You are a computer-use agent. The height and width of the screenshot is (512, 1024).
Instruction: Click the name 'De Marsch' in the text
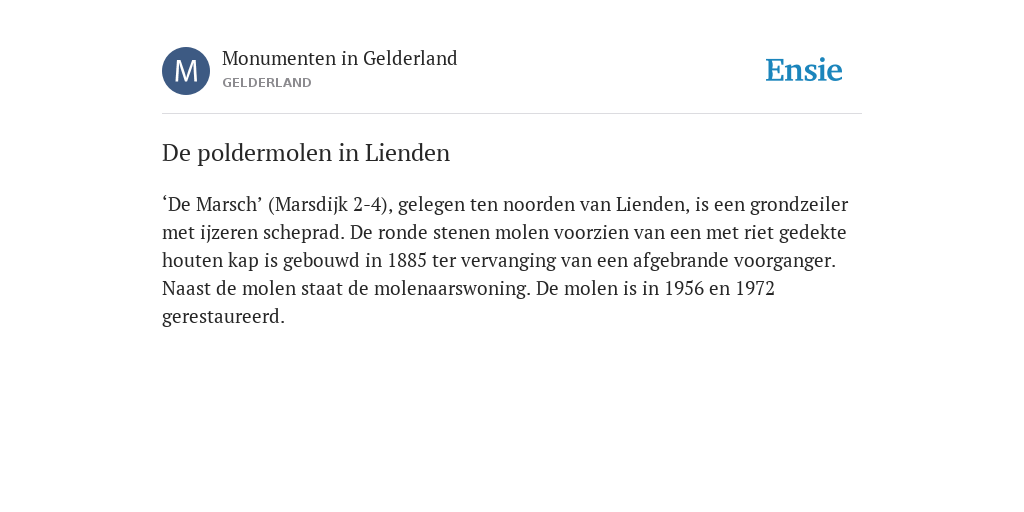point(212,204)
